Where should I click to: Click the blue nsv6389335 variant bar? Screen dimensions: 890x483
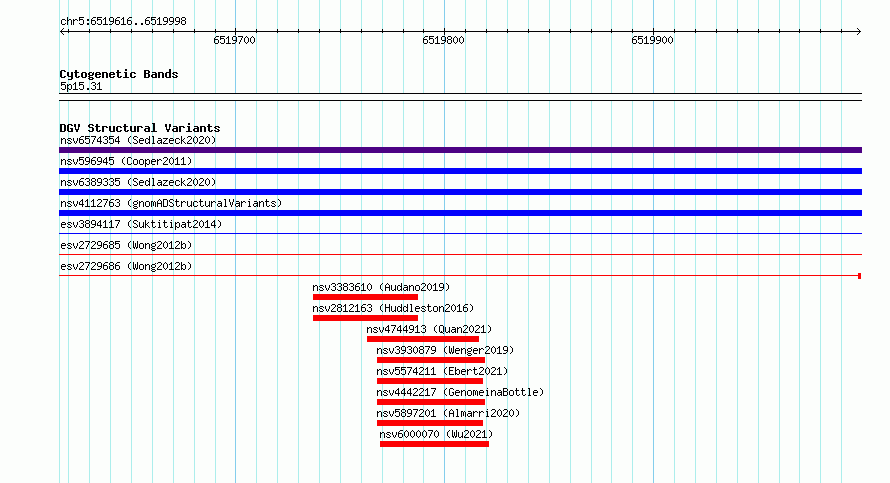click(460, 192)
